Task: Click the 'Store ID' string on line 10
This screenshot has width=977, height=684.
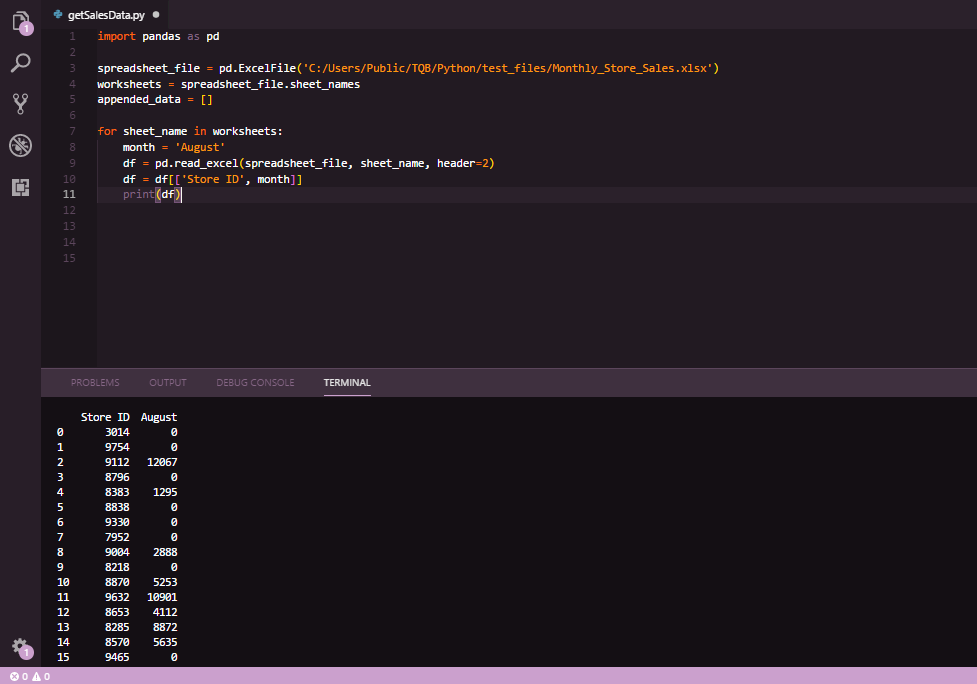Action: coord(212,179)
